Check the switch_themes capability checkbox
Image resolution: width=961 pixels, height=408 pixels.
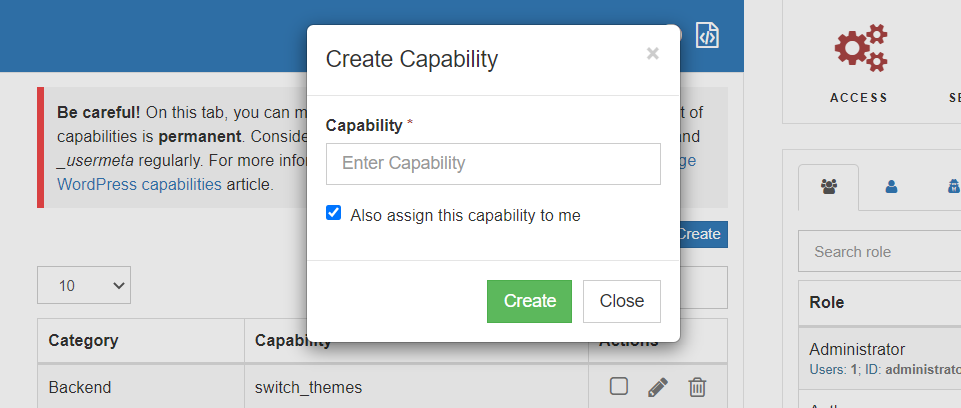tap(619, 386)
